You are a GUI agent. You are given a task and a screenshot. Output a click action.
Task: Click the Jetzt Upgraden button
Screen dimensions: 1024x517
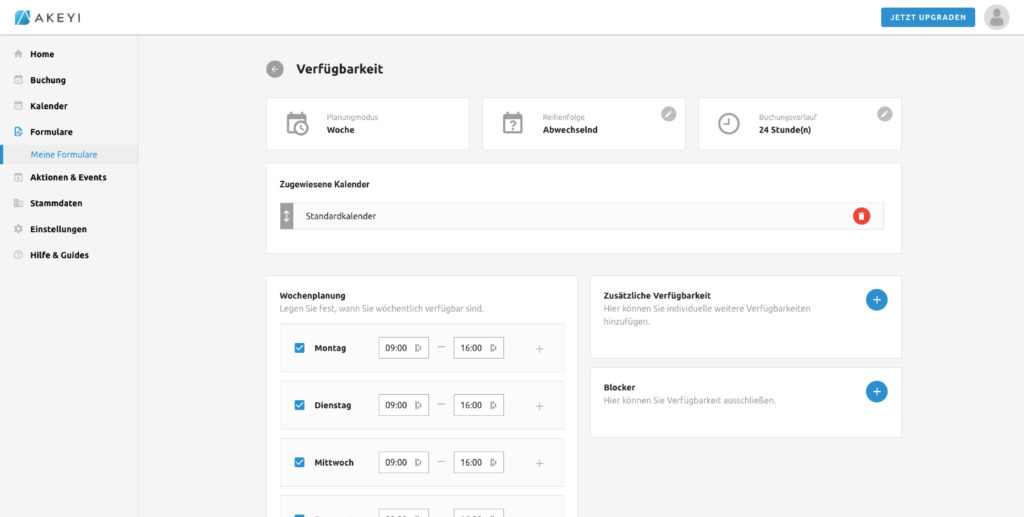point(927,17)
